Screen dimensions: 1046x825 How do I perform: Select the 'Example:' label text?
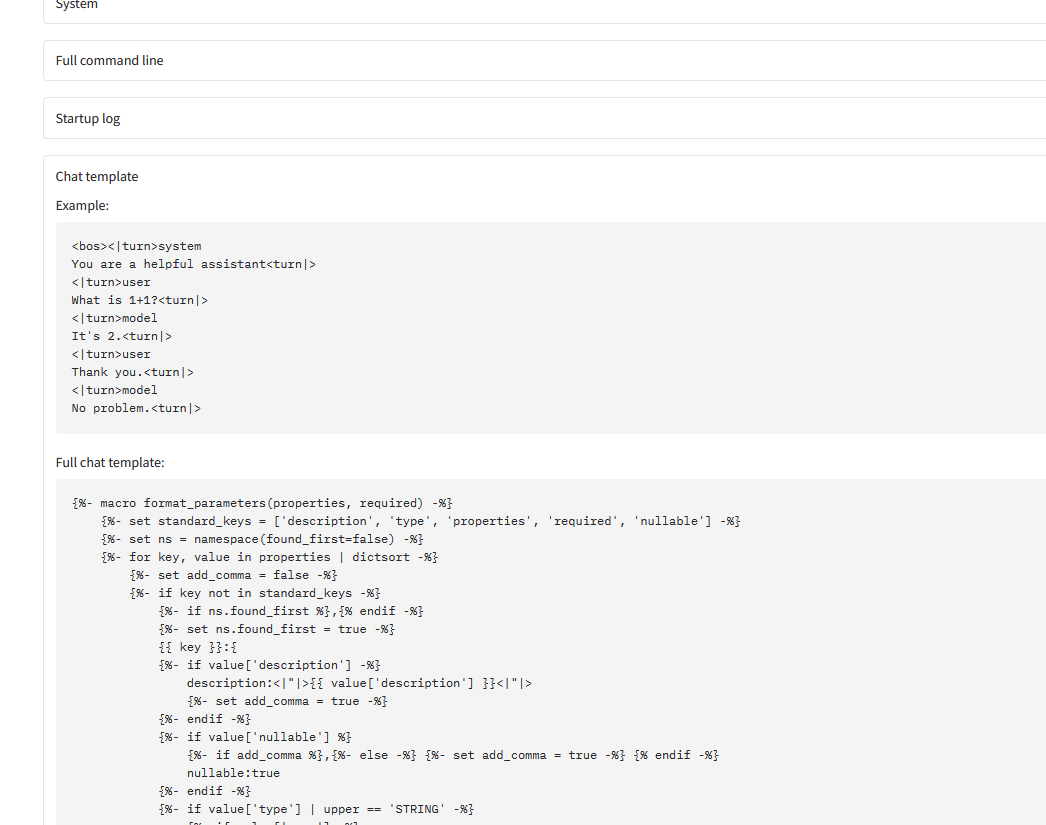tap(82, 205)
